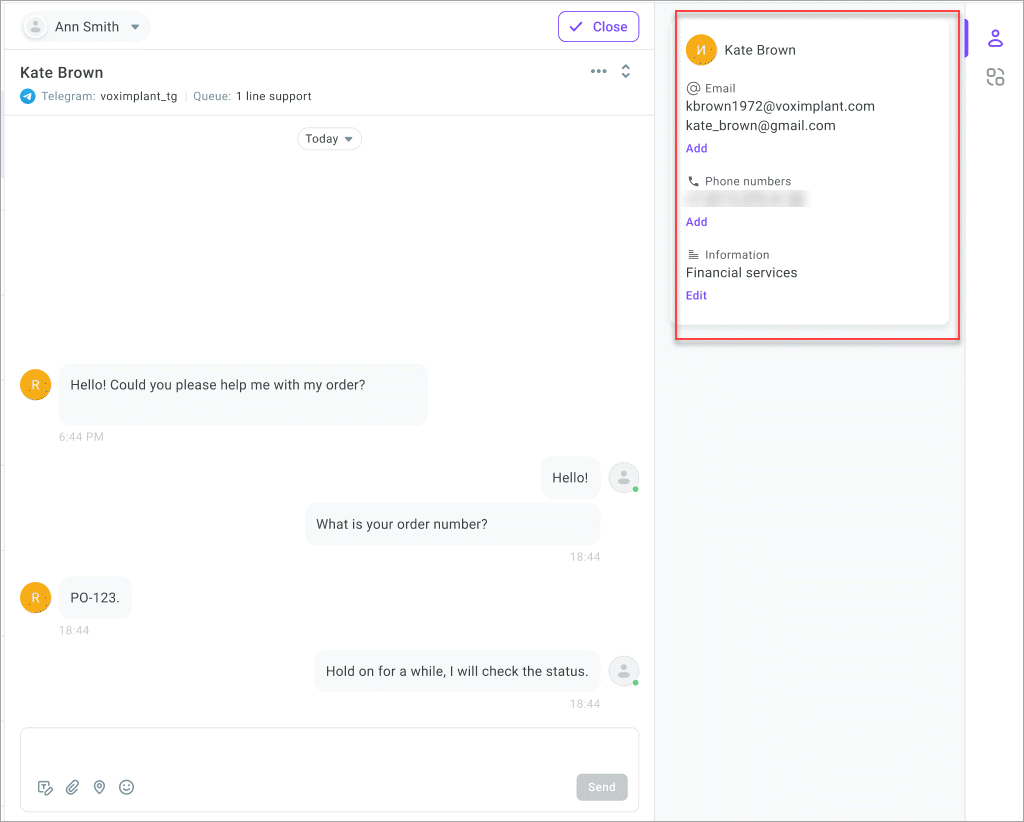Add another email address
Viewport: 1024px width, 822px height.
click(x=696, y=148)
